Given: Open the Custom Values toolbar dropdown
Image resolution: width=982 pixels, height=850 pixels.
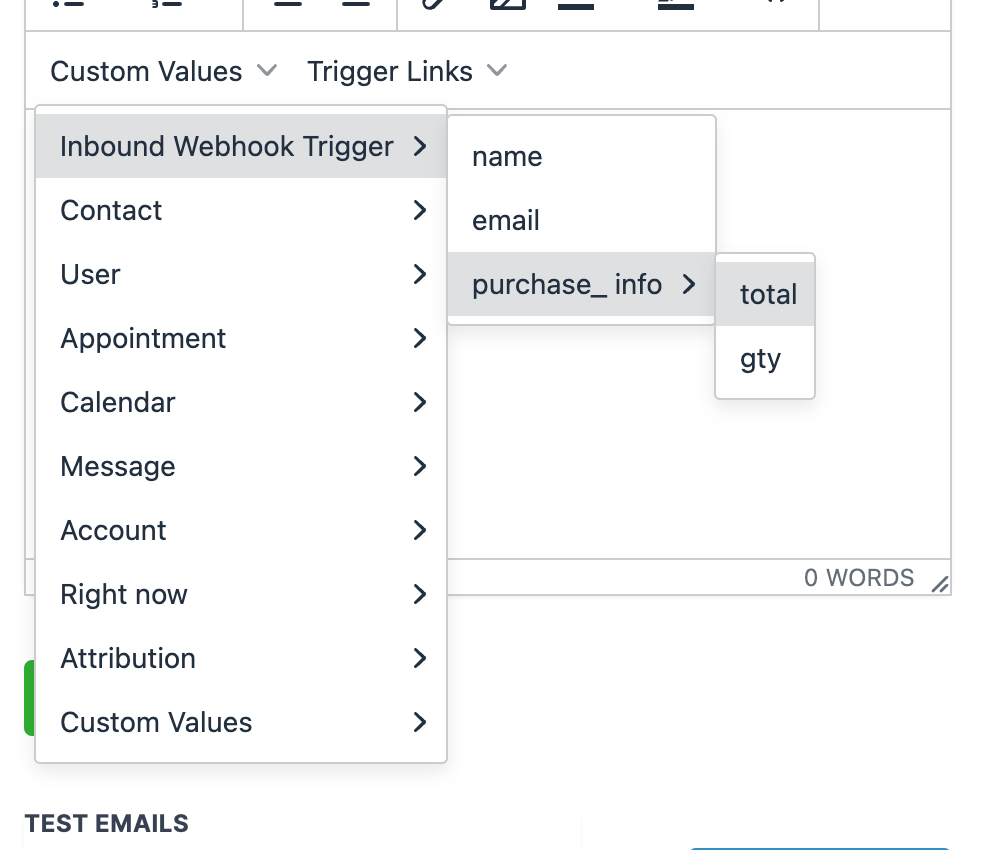Looking at the screenshot, I should coord(163,72).
